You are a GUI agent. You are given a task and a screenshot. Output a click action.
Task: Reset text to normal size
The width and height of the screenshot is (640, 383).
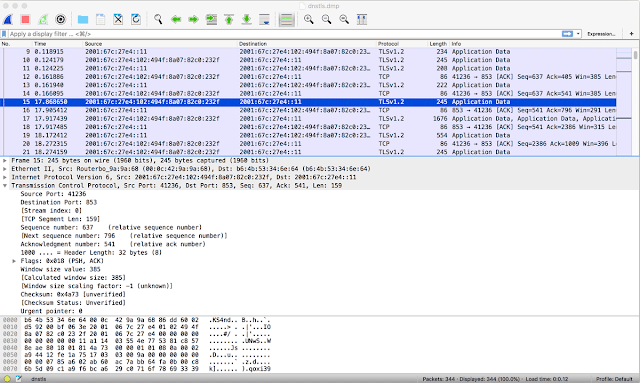[x=344, y=19]
